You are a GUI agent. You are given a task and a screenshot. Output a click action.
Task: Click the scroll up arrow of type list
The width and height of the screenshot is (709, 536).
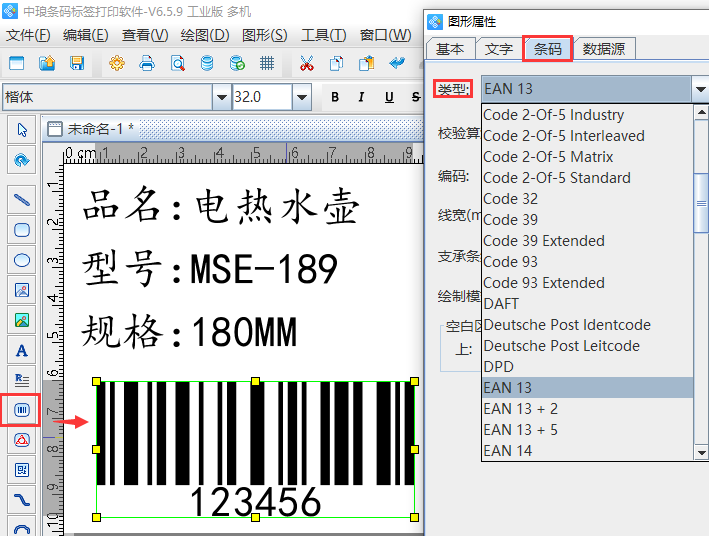pyautogui.click(x=701, y=112)
